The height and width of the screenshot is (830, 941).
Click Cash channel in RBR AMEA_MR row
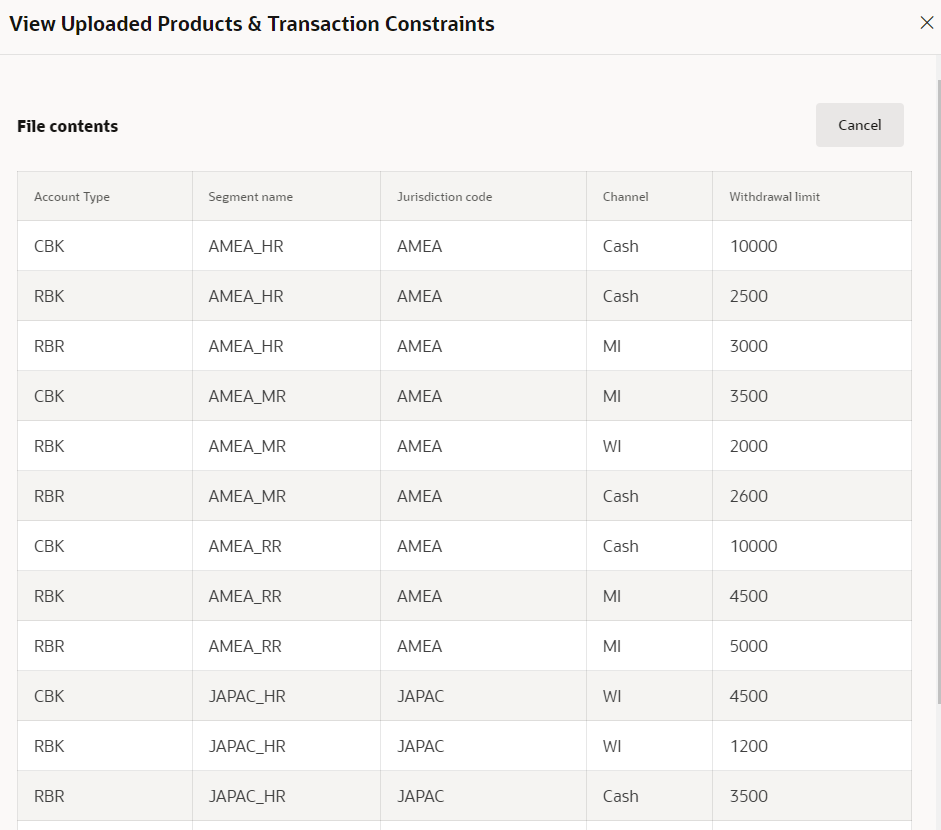(x=621, y=496)
